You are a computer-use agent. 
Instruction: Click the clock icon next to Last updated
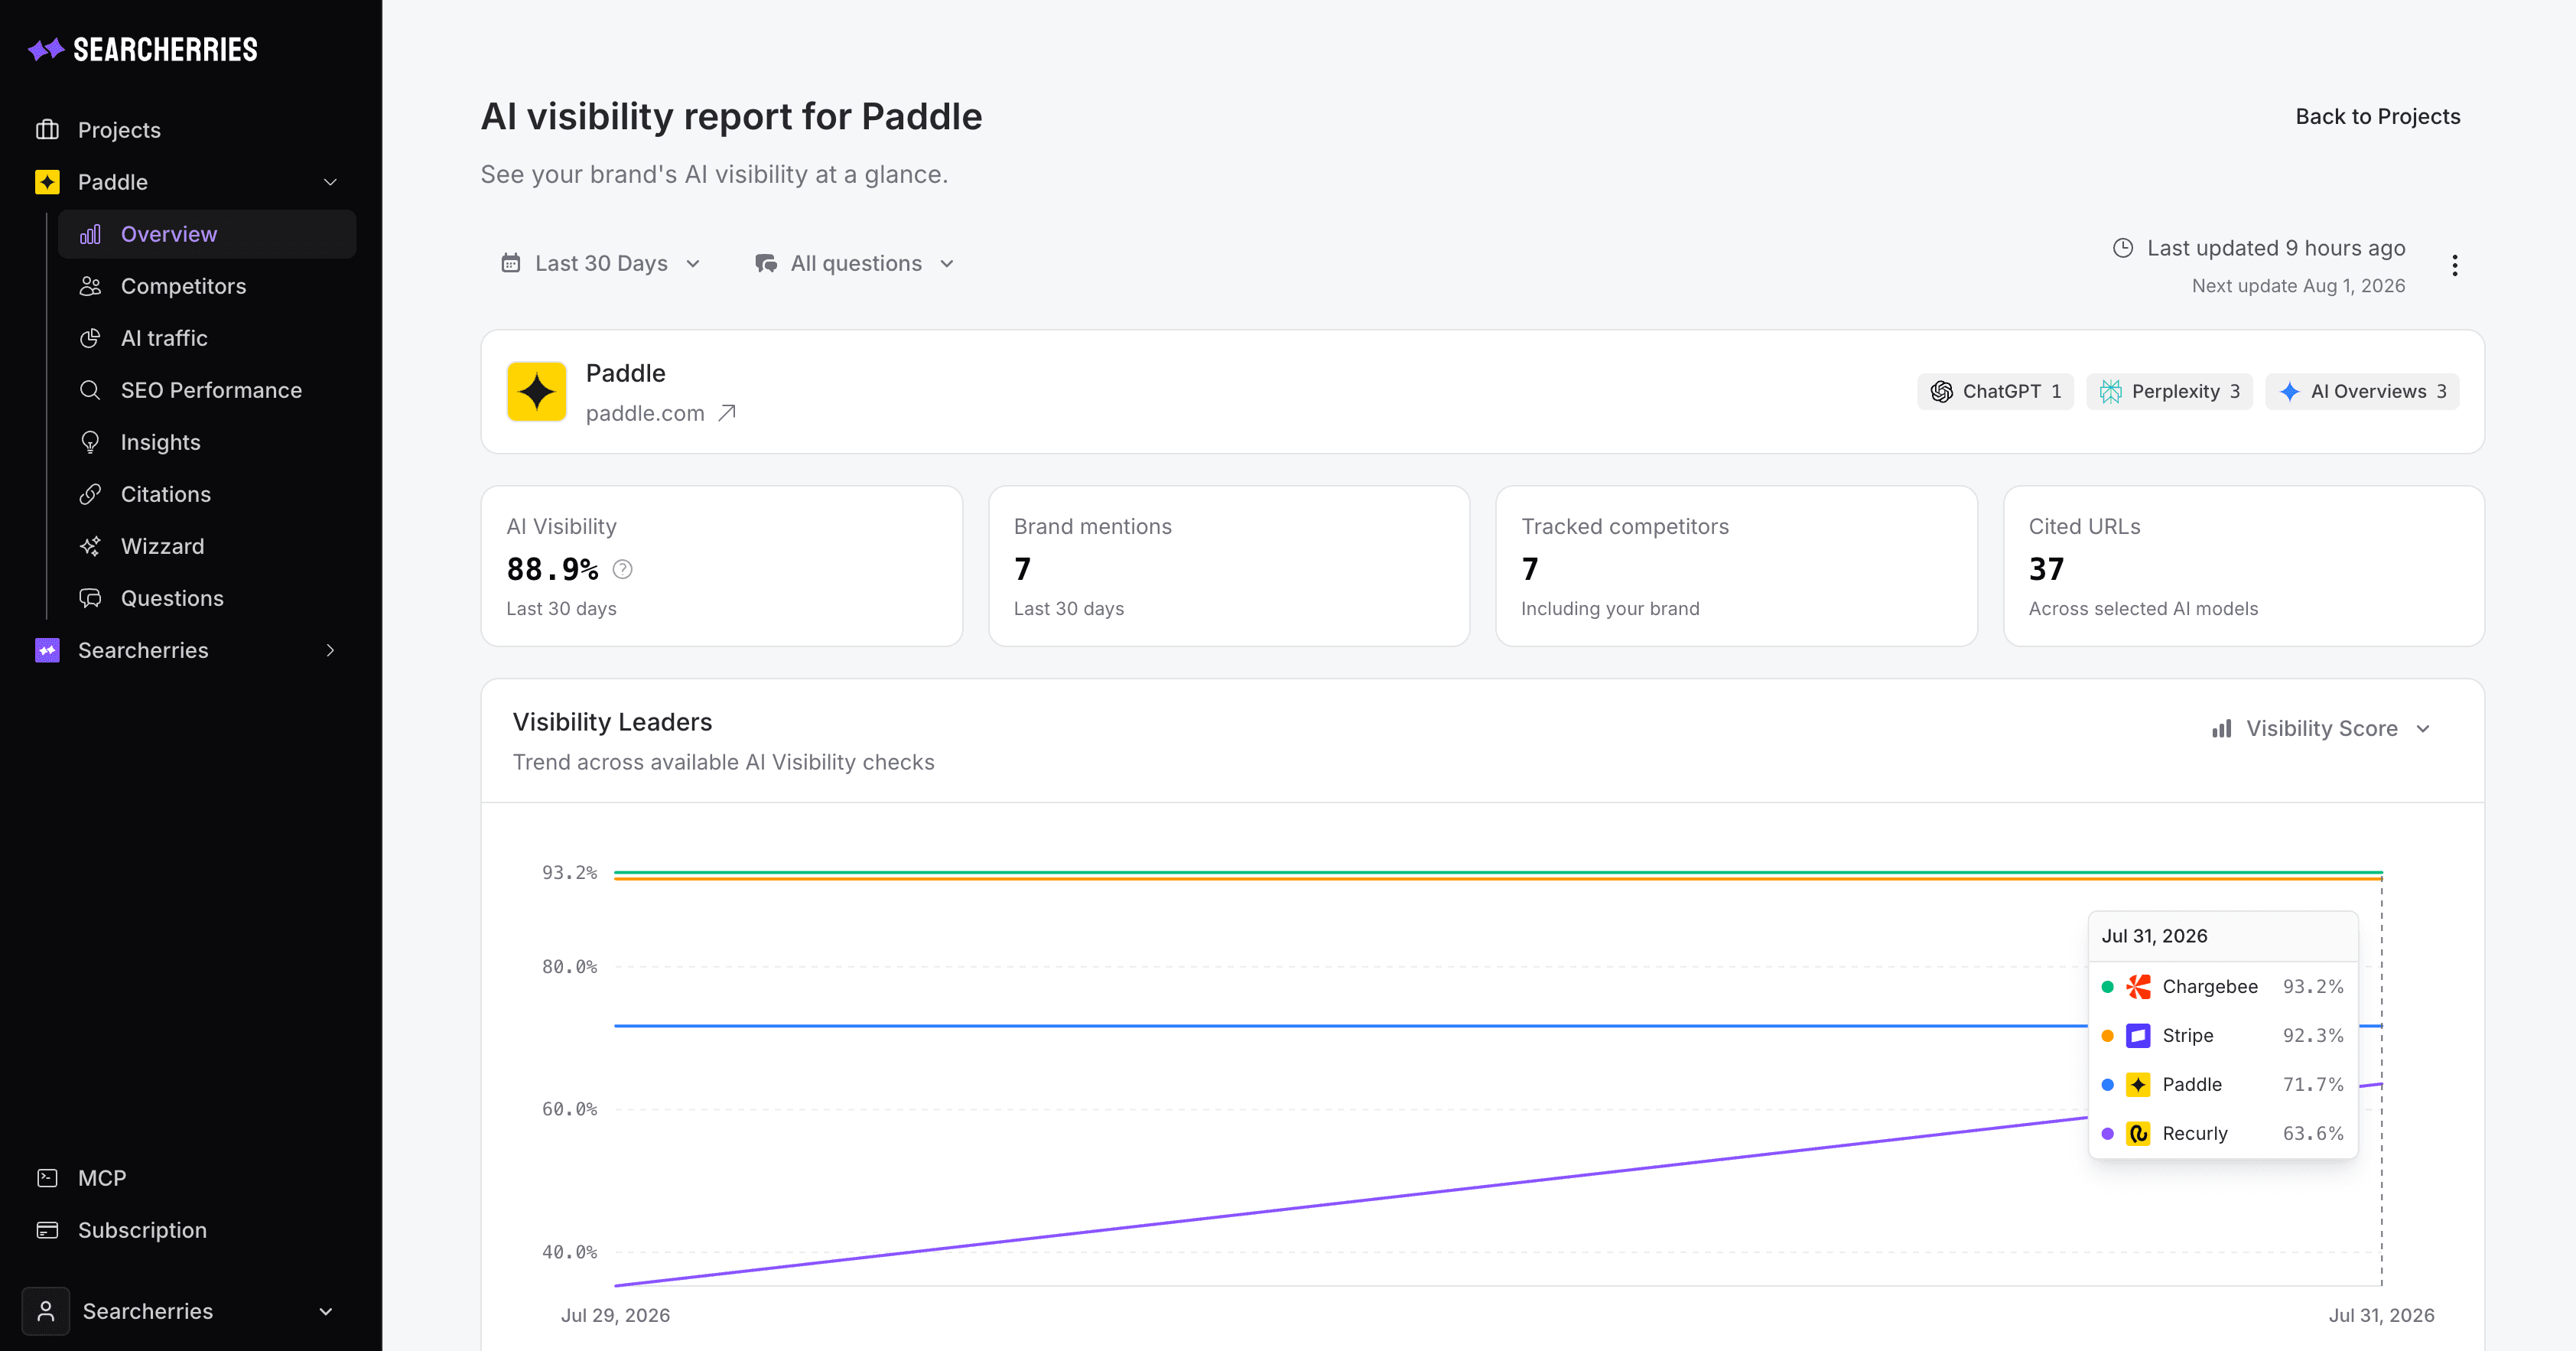(2122, 248)
